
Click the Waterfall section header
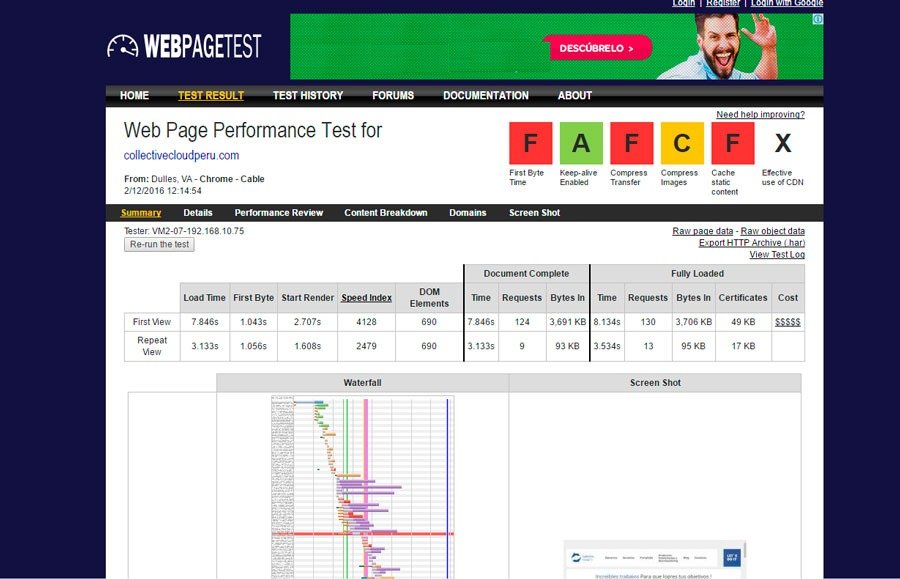click(x=362, y=383)
